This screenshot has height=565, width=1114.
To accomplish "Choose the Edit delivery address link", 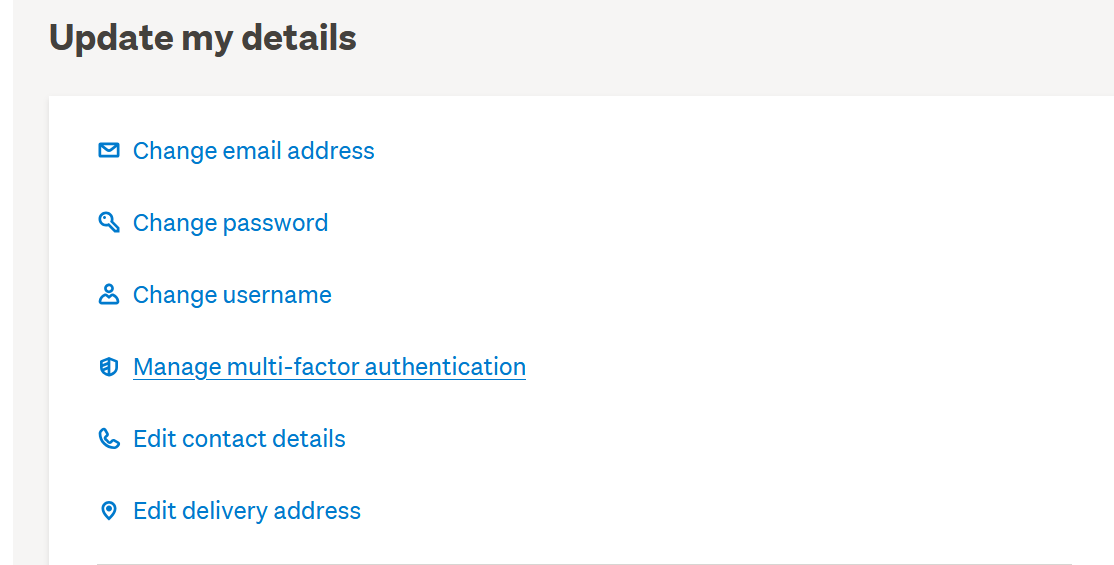I will click(x=246, y=511).
